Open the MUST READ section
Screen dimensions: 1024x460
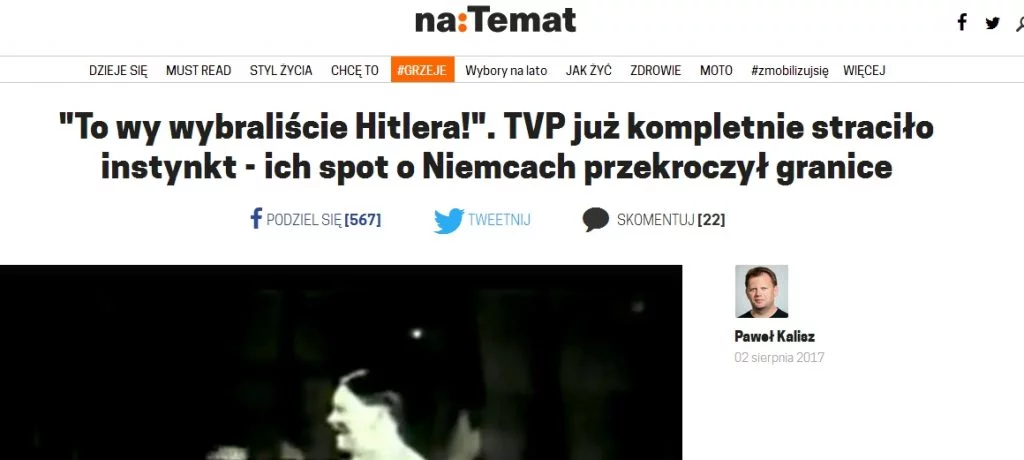tap(199, 71)
